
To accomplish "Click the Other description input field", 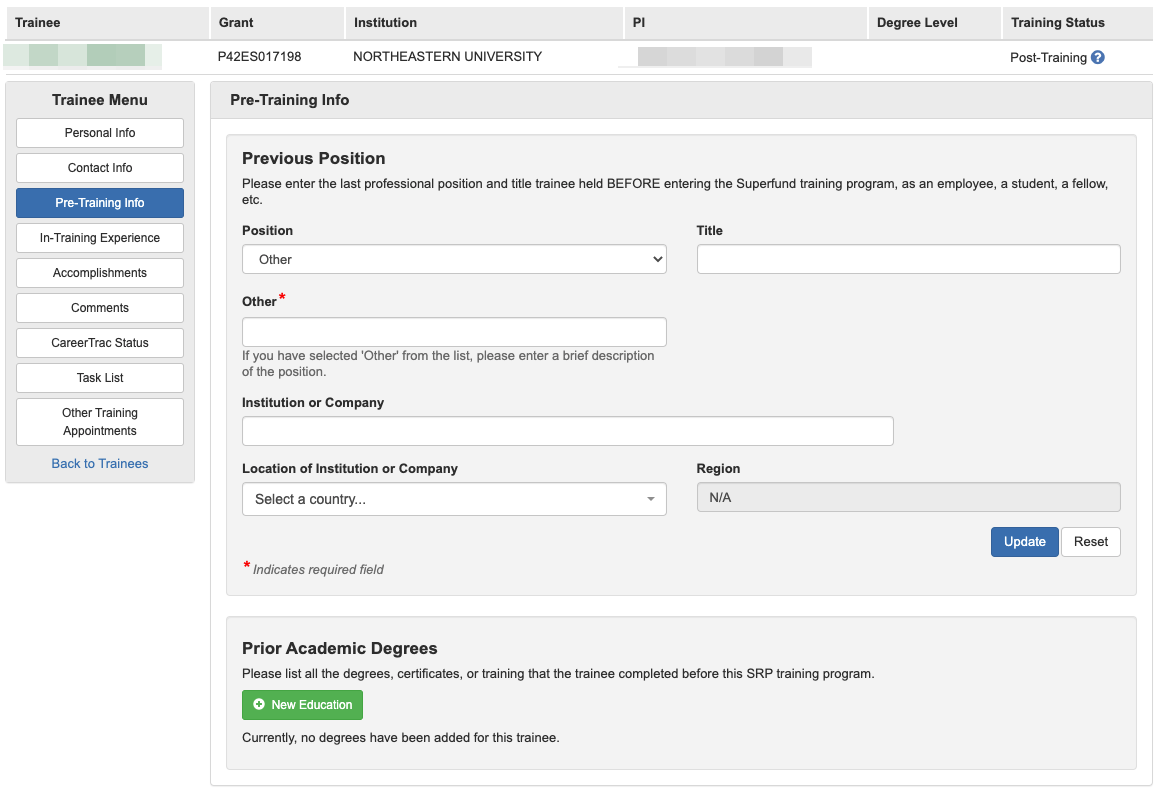I will click(x=454, y=332).
